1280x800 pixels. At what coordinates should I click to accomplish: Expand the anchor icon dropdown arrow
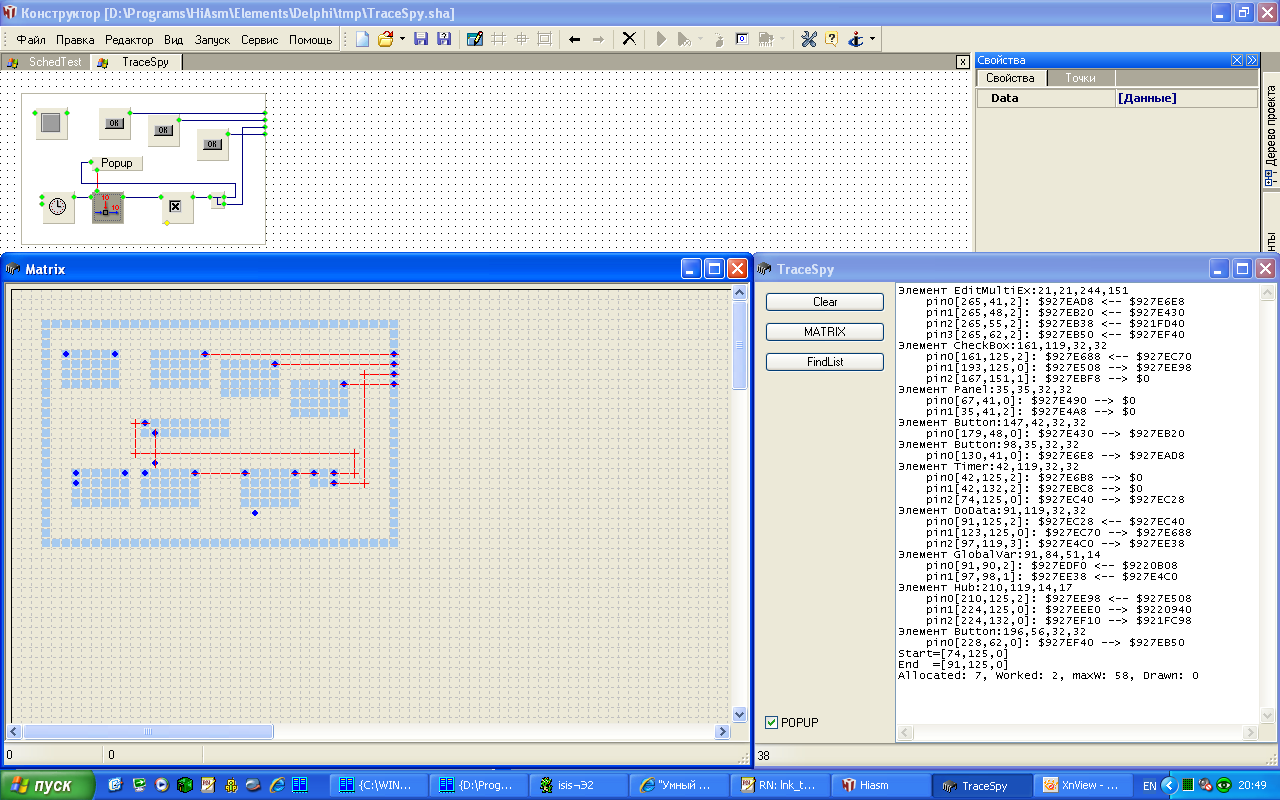872,39
